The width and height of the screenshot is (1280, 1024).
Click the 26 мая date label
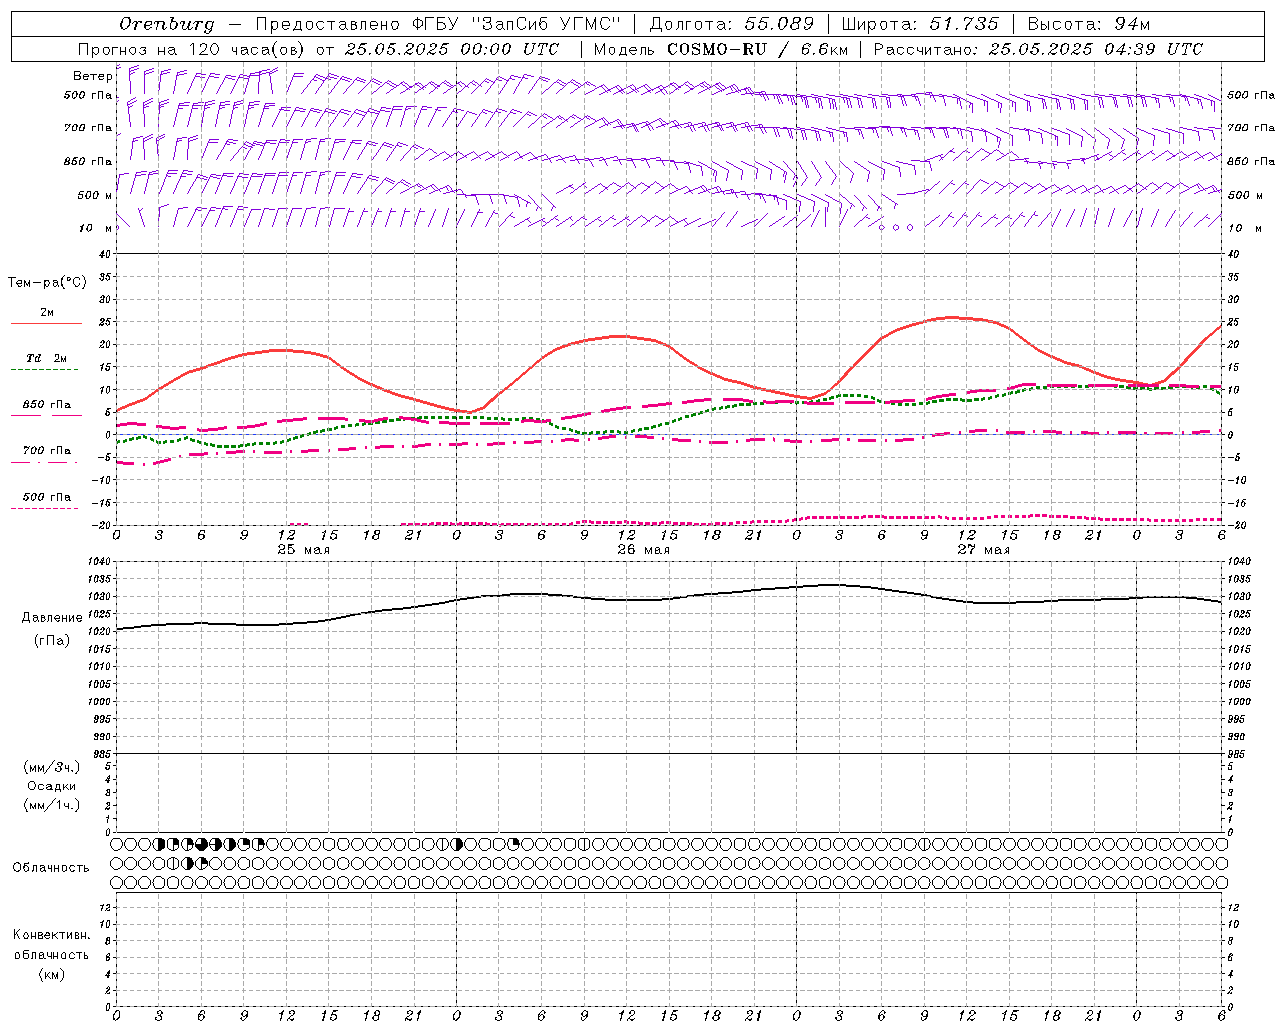[x=643, y=550]
